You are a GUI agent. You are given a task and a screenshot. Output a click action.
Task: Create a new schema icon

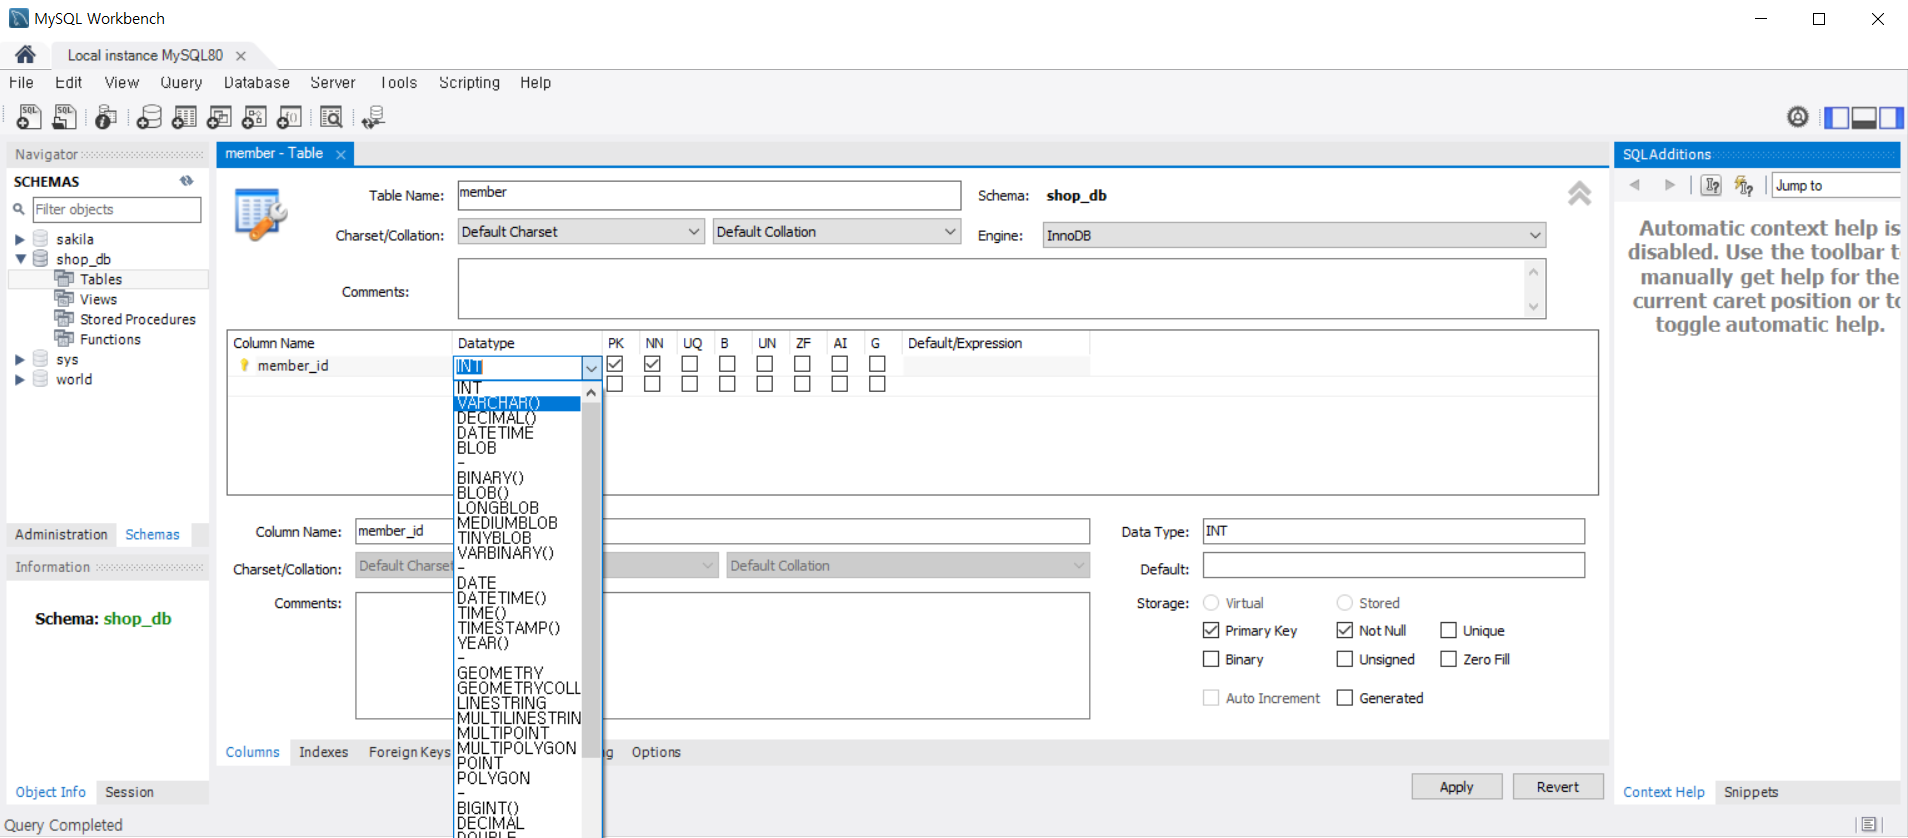coord(149,117)
